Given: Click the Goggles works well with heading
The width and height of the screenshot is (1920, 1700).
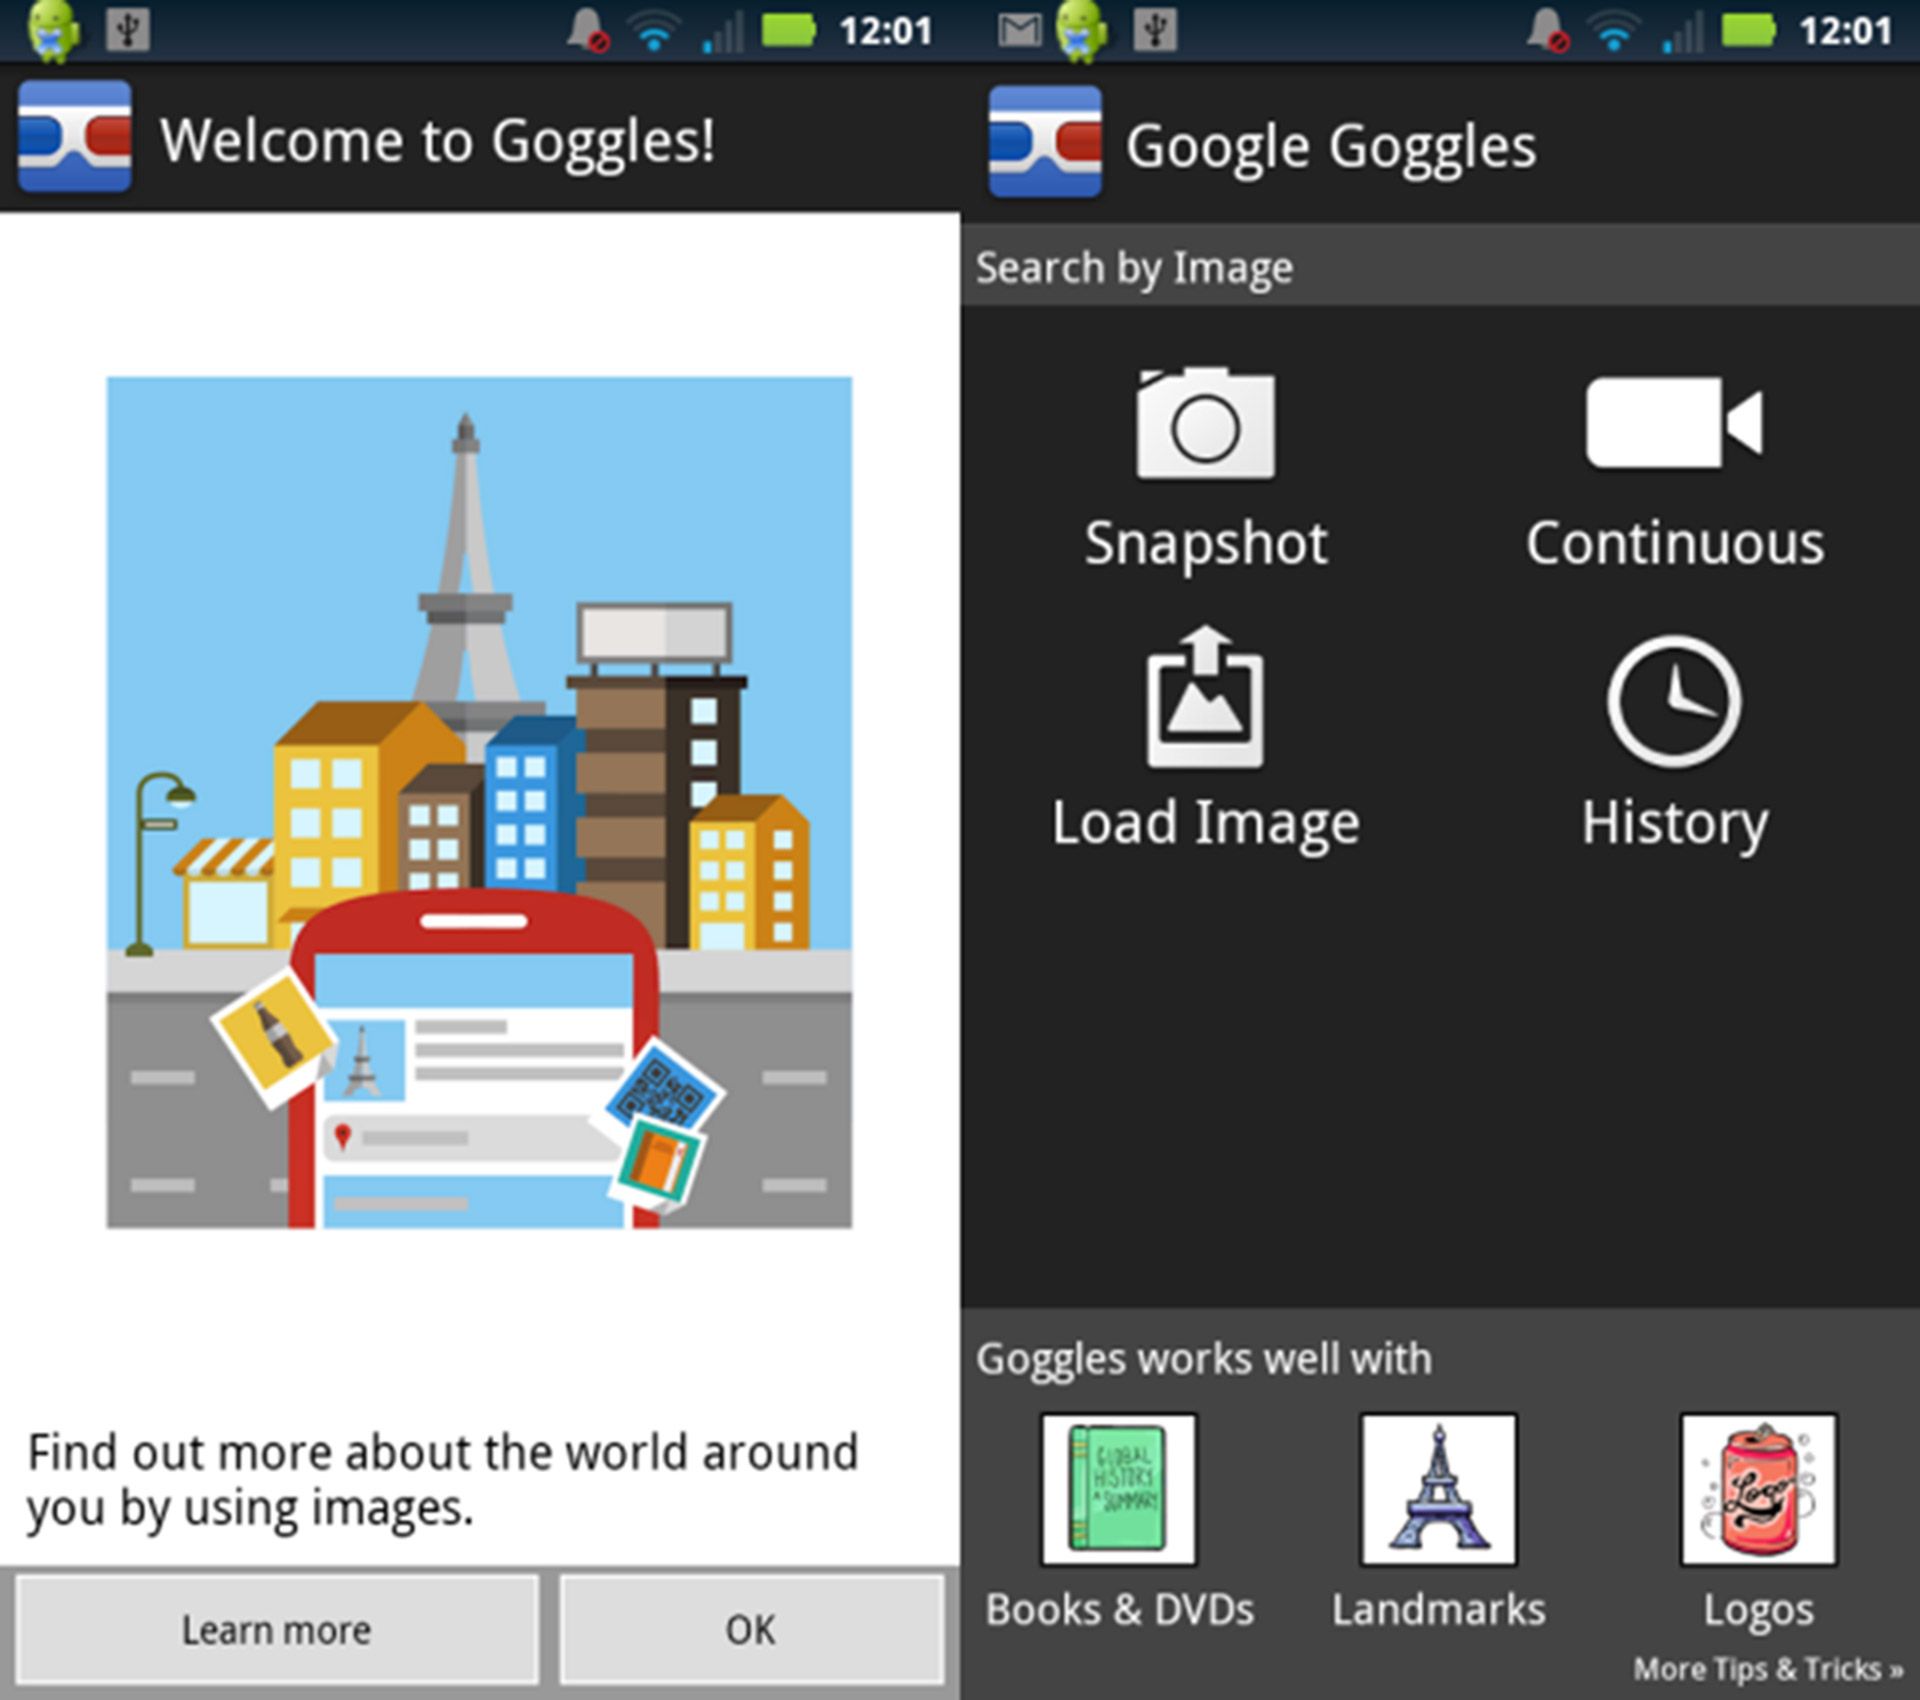Looking at the screenshot, I should coord(1203,1359).
